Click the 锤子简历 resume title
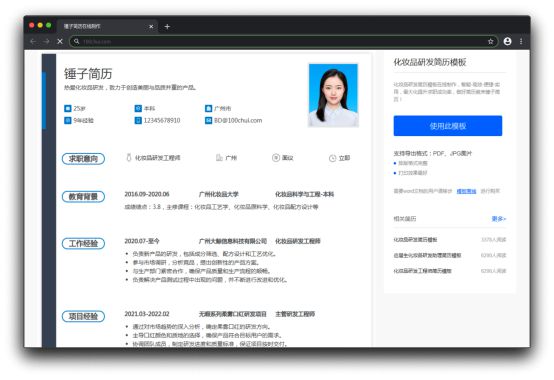 pyautogui.click(x=88, y=74)
